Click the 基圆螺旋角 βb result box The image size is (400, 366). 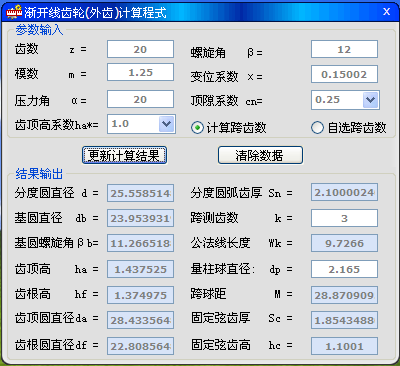click(x=140, y=243)
